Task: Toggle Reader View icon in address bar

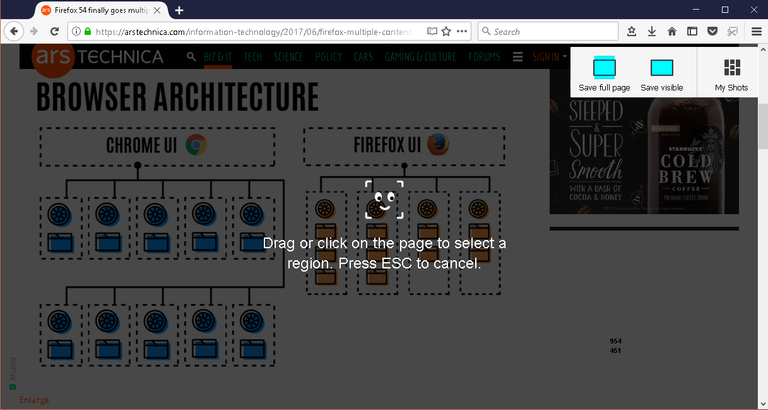Action: tap(432, 32)
